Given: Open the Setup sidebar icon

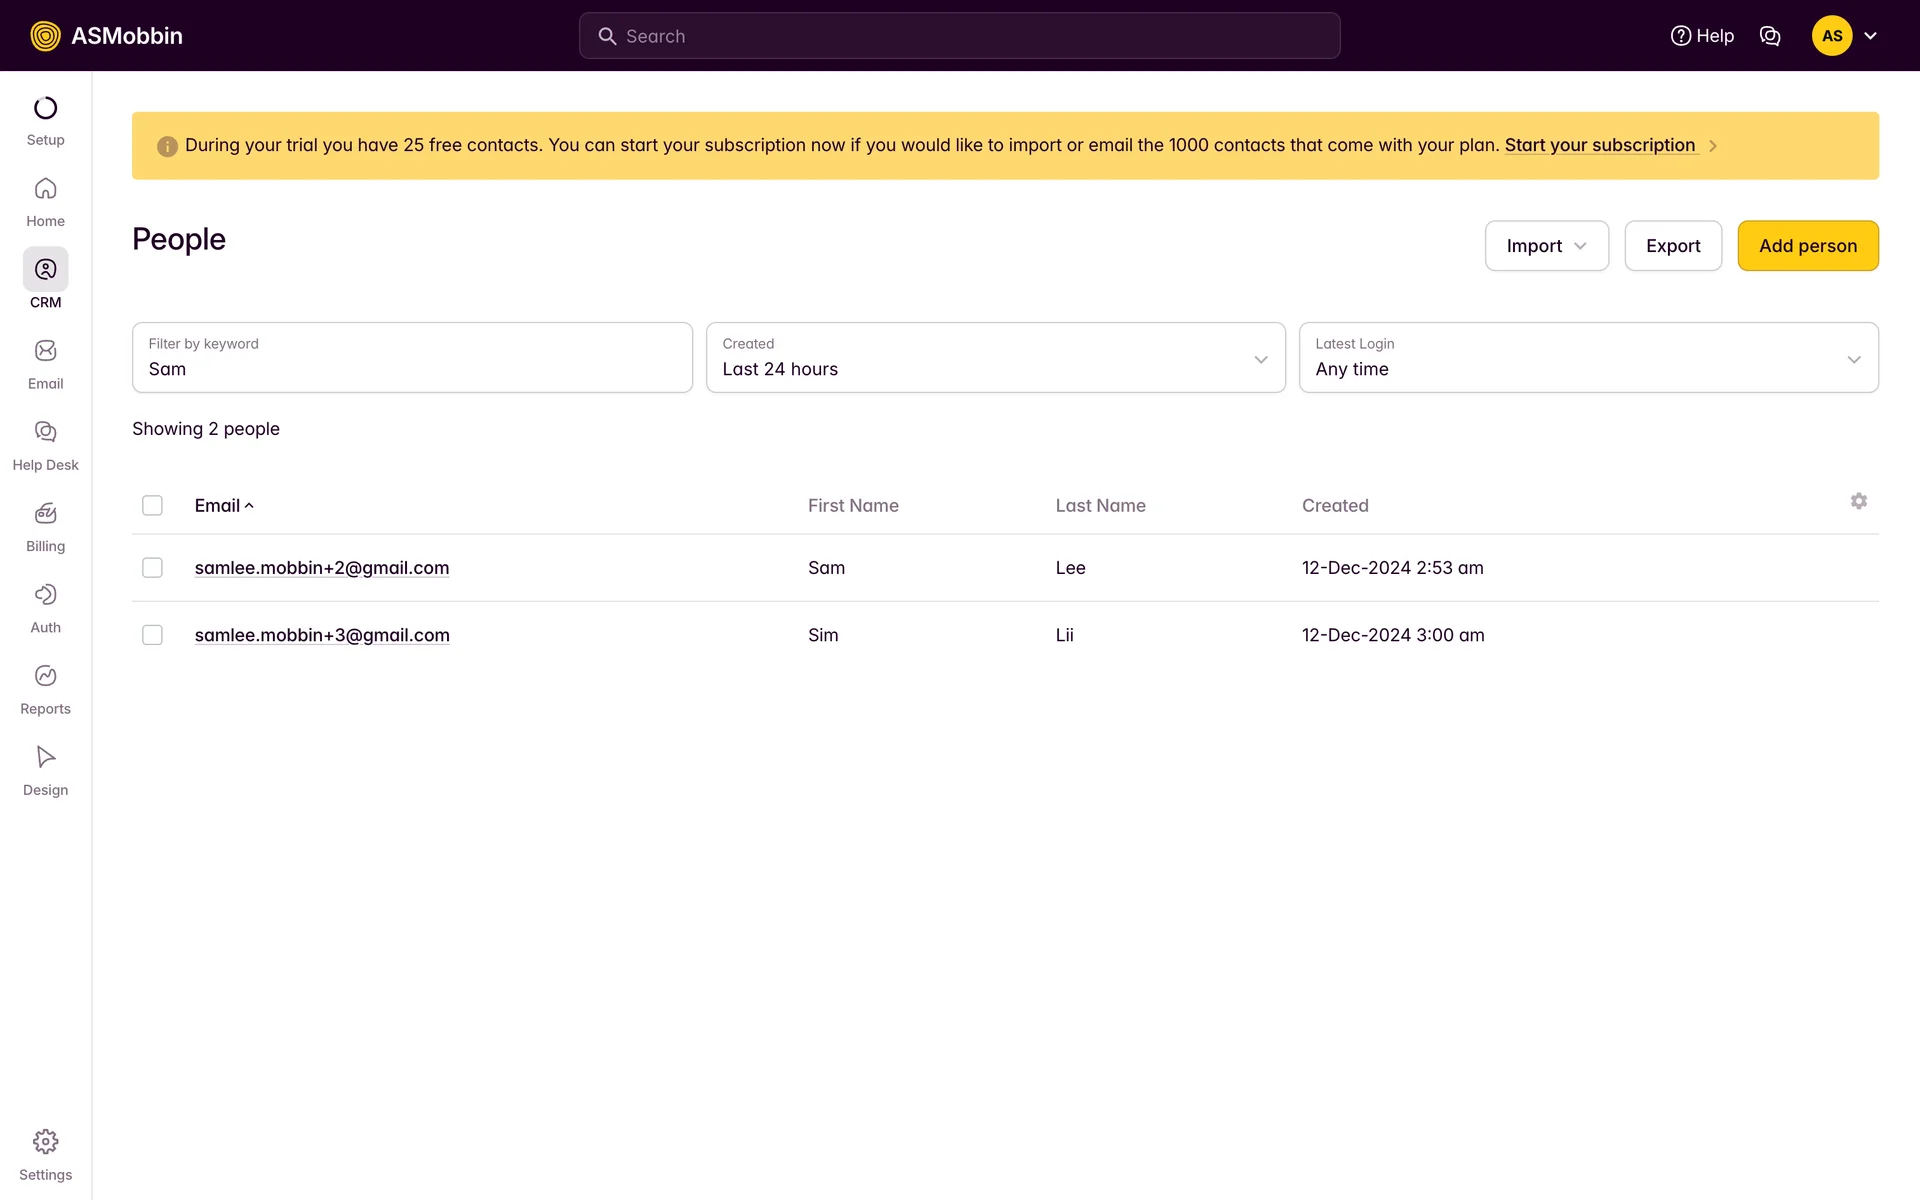Looking at the screenshot, I should 45,108.
